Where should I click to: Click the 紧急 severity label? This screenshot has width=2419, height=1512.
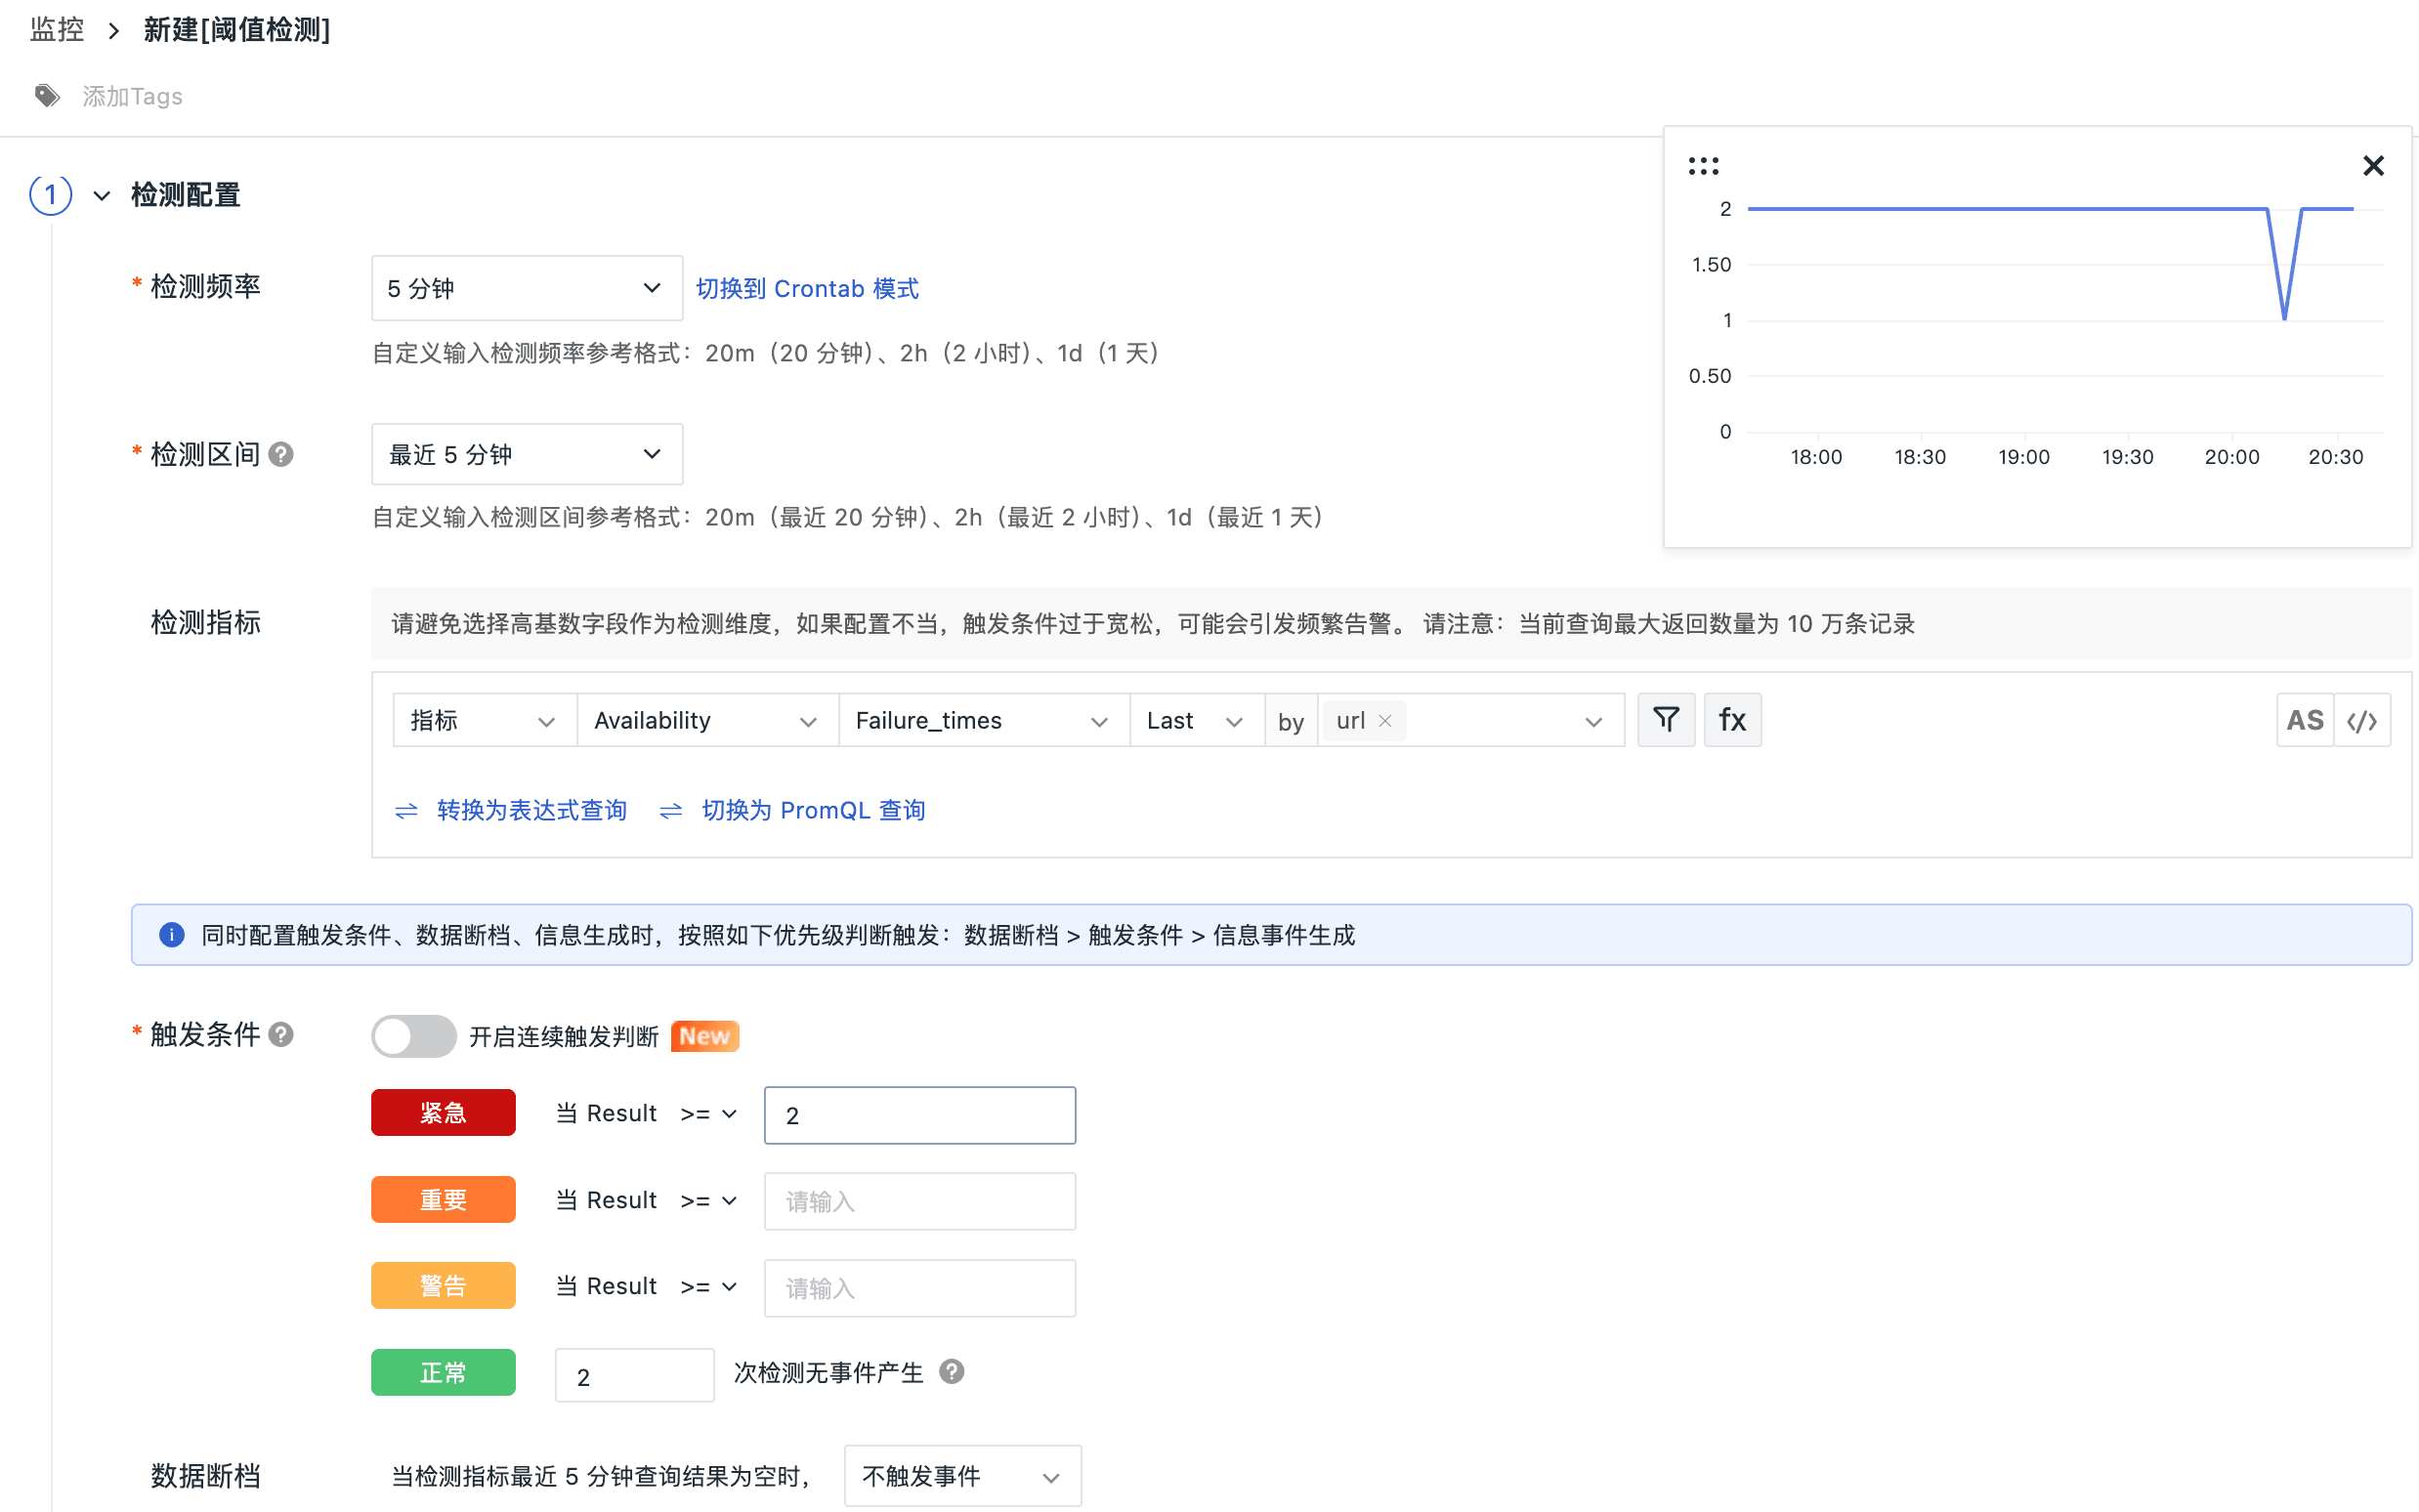443,1113
